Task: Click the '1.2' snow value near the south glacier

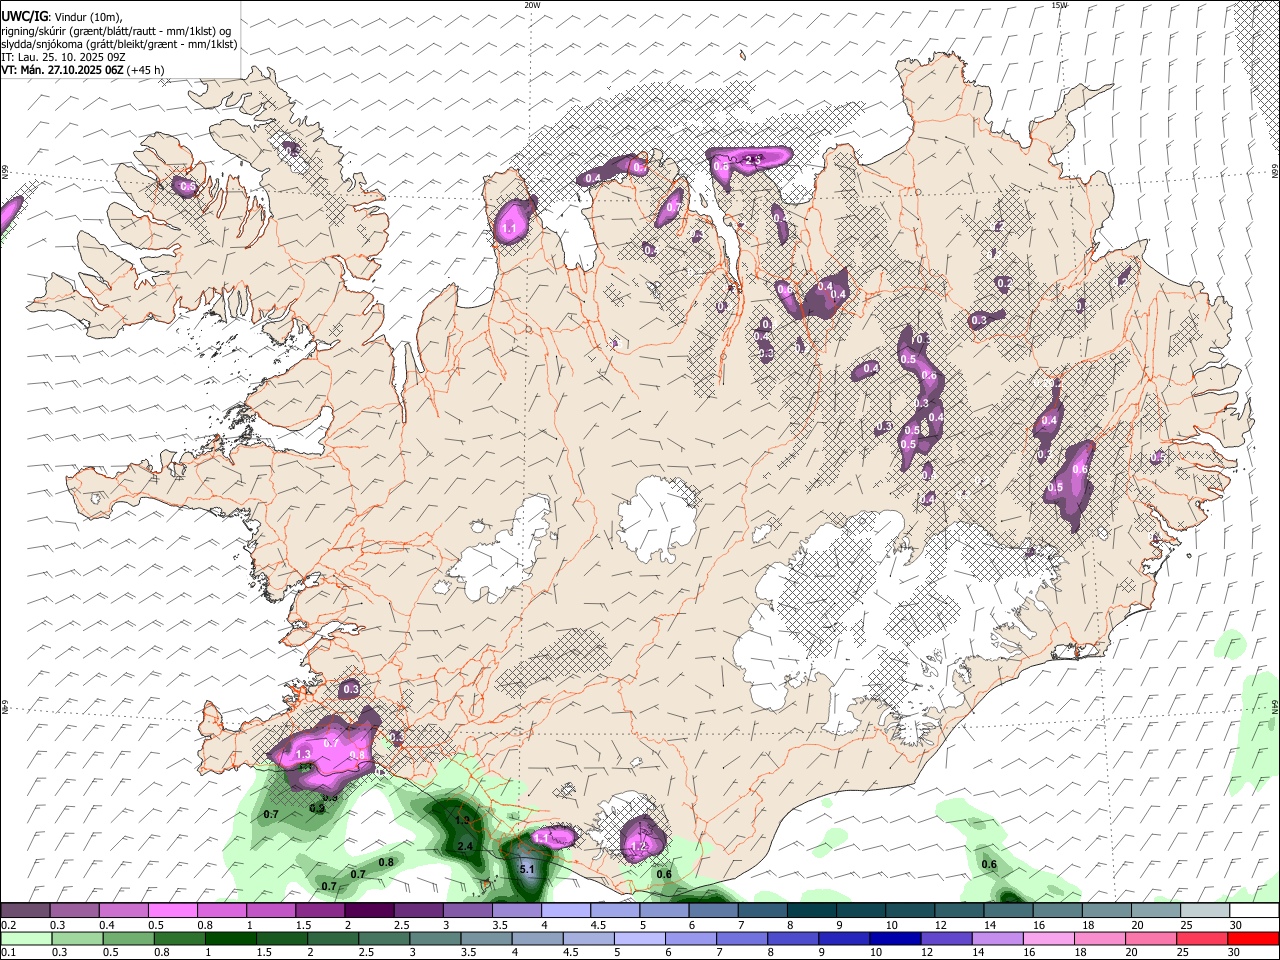Action: (640, 847)
